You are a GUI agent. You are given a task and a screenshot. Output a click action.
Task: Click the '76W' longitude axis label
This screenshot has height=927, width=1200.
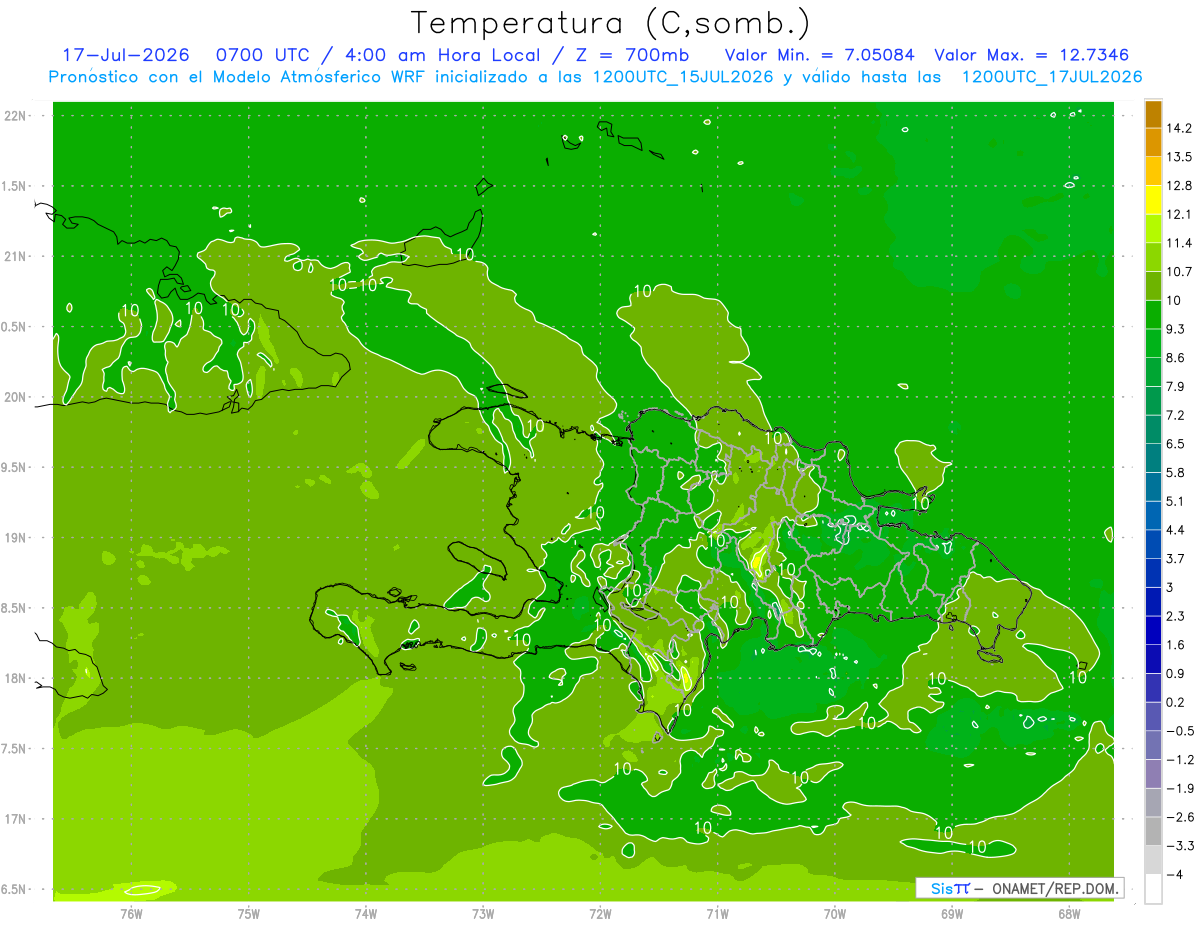tap(131, 914)
